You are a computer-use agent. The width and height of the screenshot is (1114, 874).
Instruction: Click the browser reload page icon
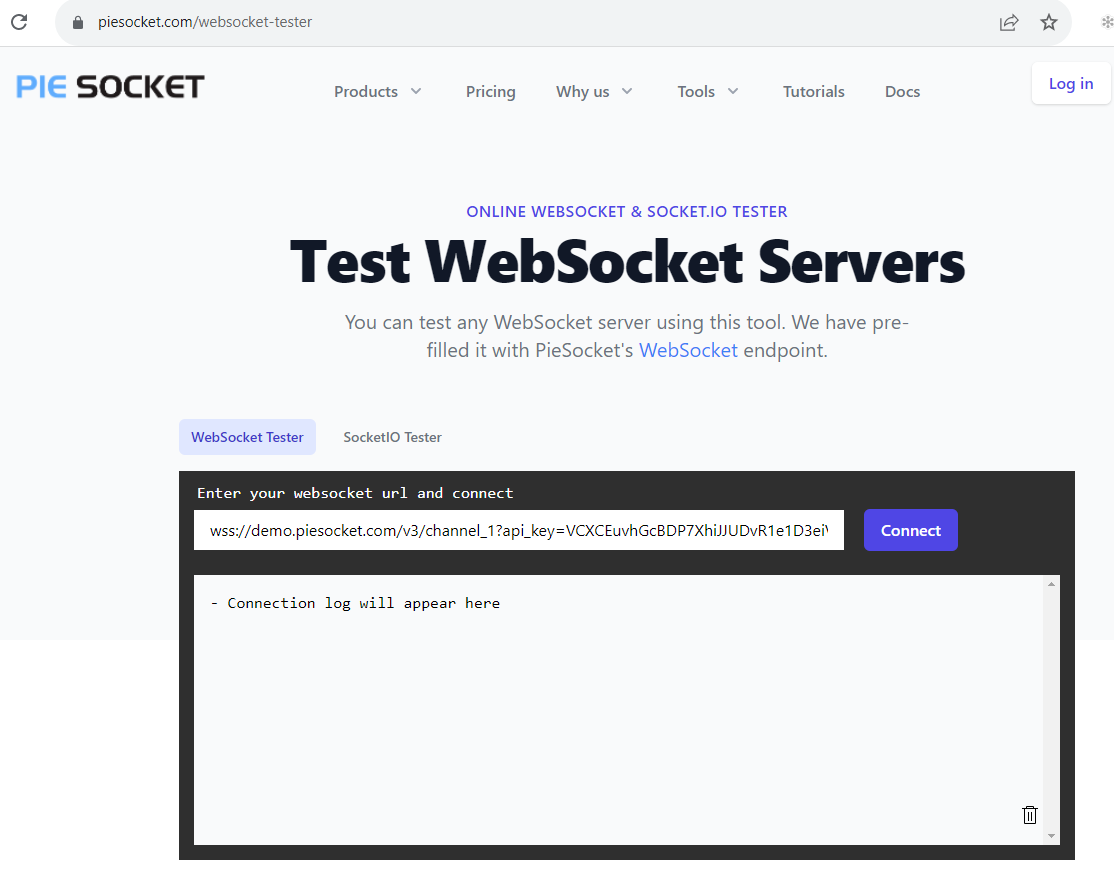coord(19,22)
